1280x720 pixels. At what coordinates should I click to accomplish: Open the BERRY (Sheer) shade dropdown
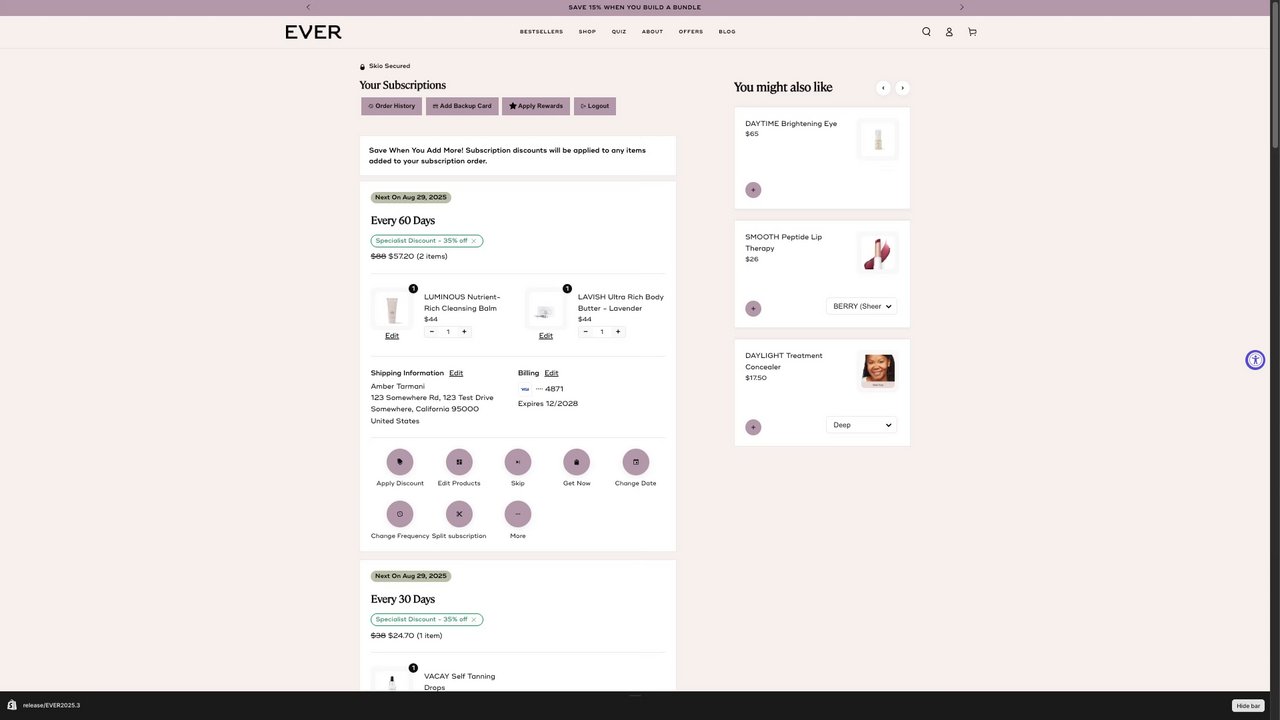pos(861,306)
